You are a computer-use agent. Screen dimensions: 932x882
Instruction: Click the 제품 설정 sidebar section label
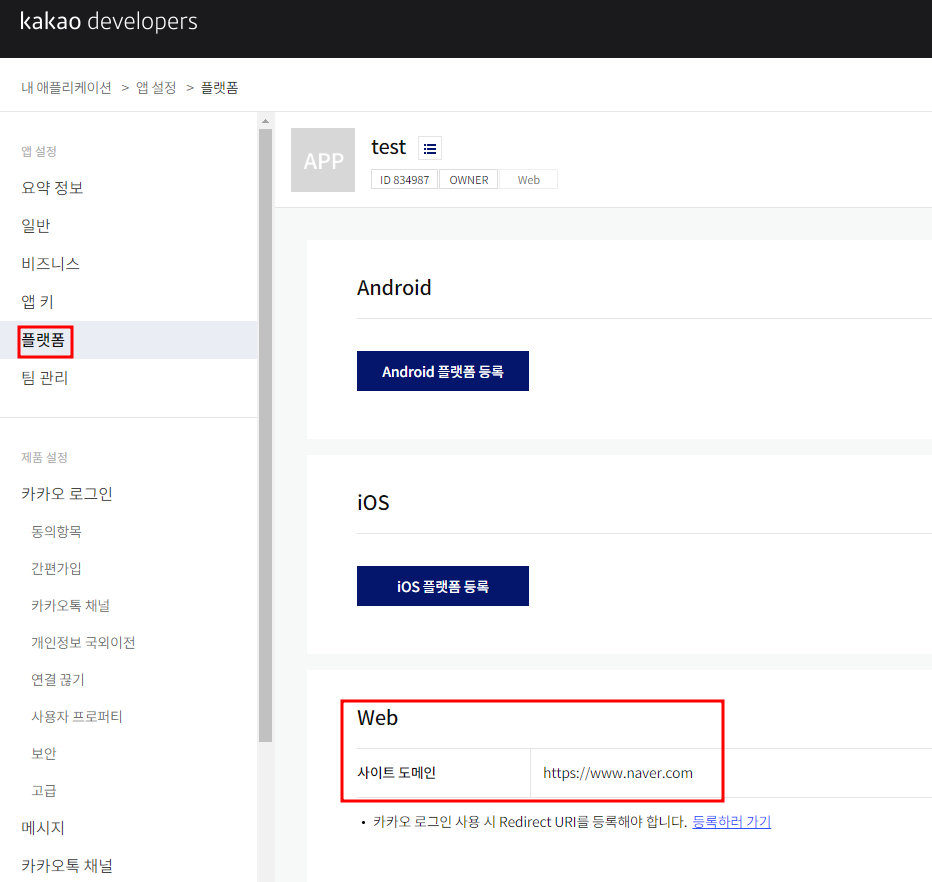(x=45, y=458)
